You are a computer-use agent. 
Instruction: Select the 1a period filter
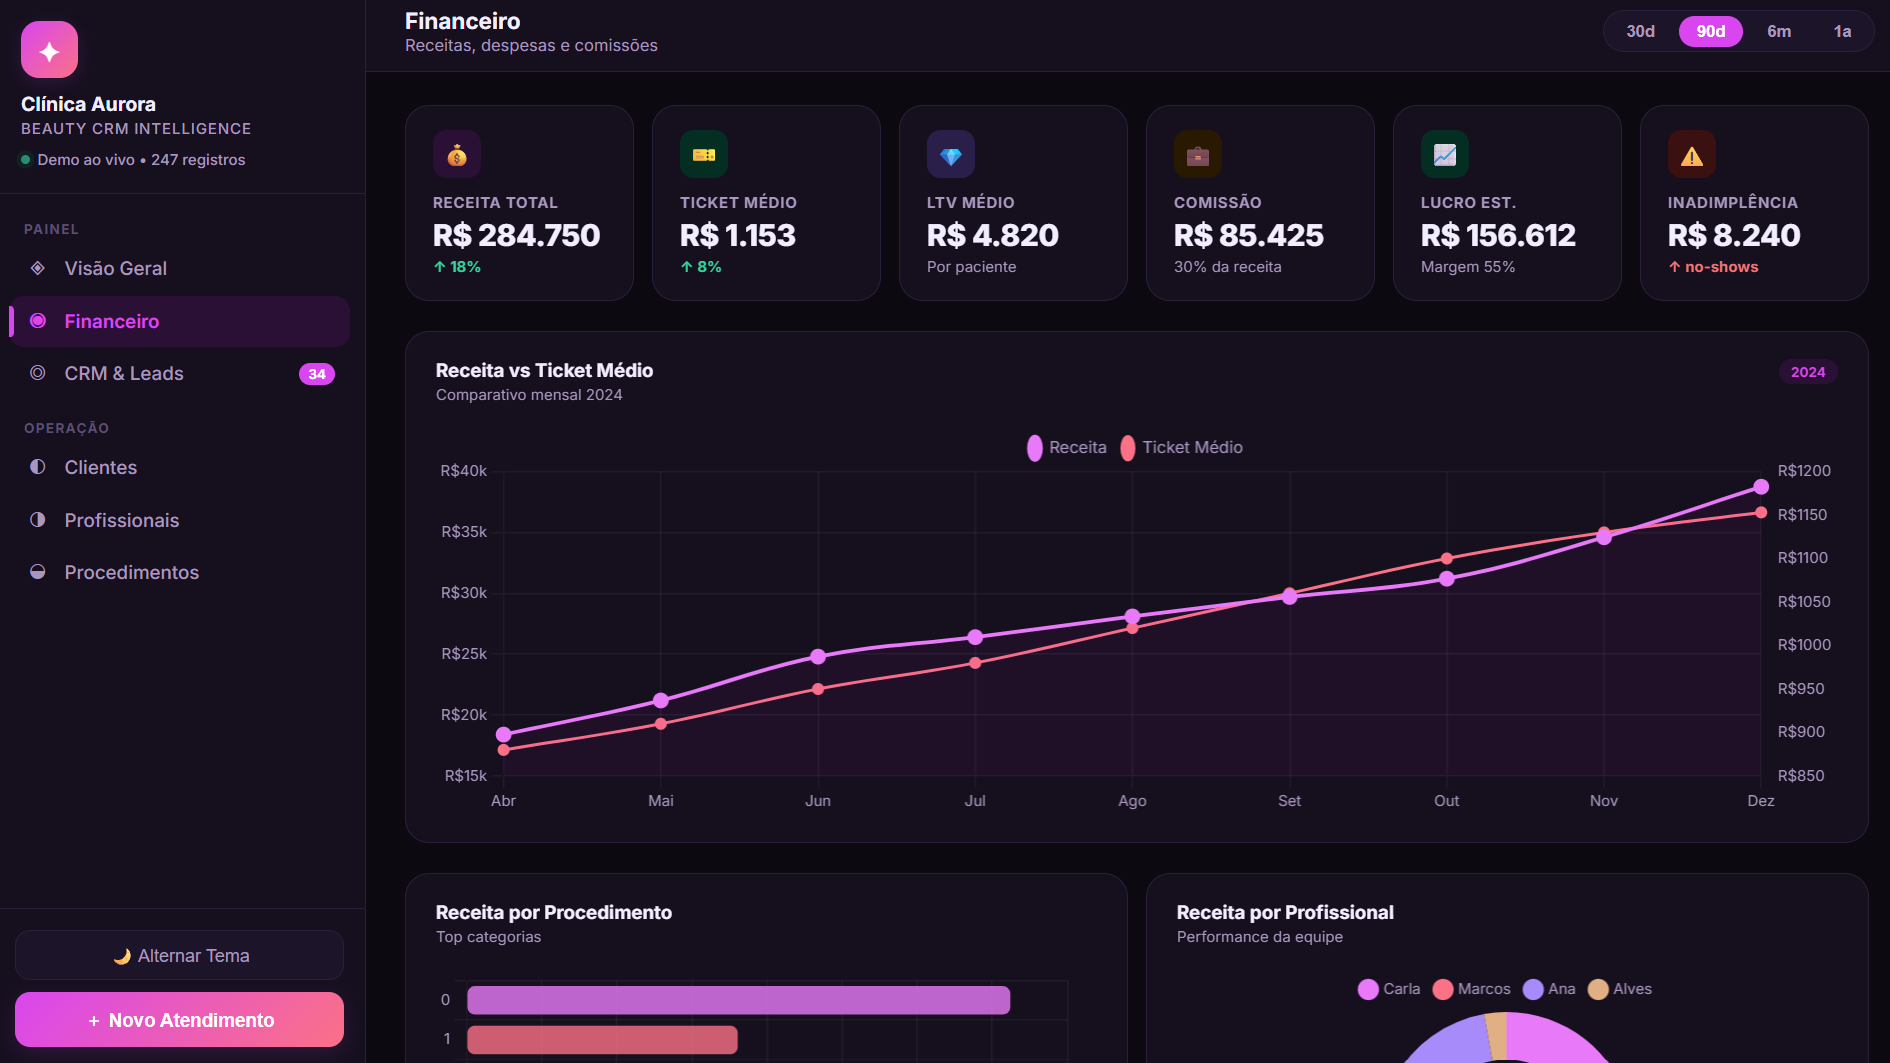1842,31
